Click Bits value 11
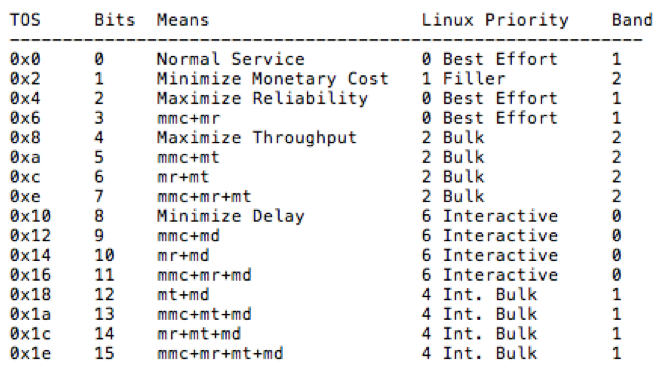Image resolution: width=672 pixels, height=379 pixels. pos(104,275)
